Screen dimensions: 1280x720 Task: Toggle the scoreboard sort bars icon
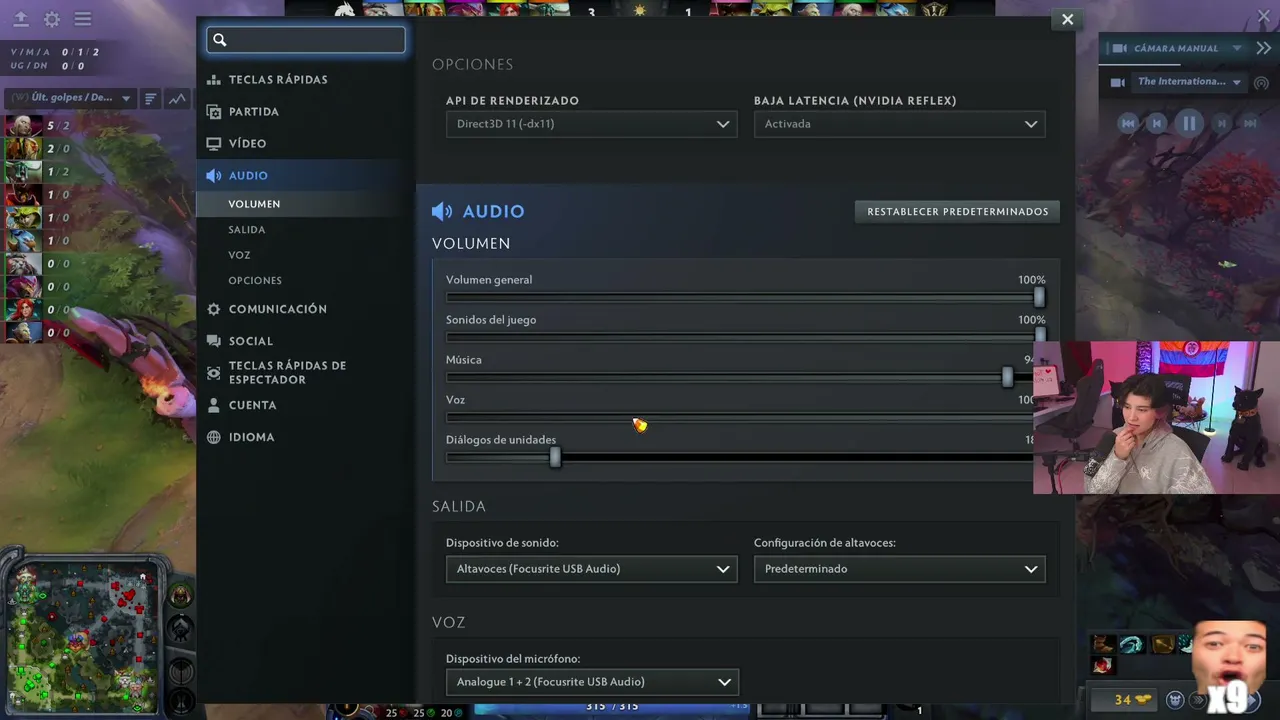pos(150,98)
